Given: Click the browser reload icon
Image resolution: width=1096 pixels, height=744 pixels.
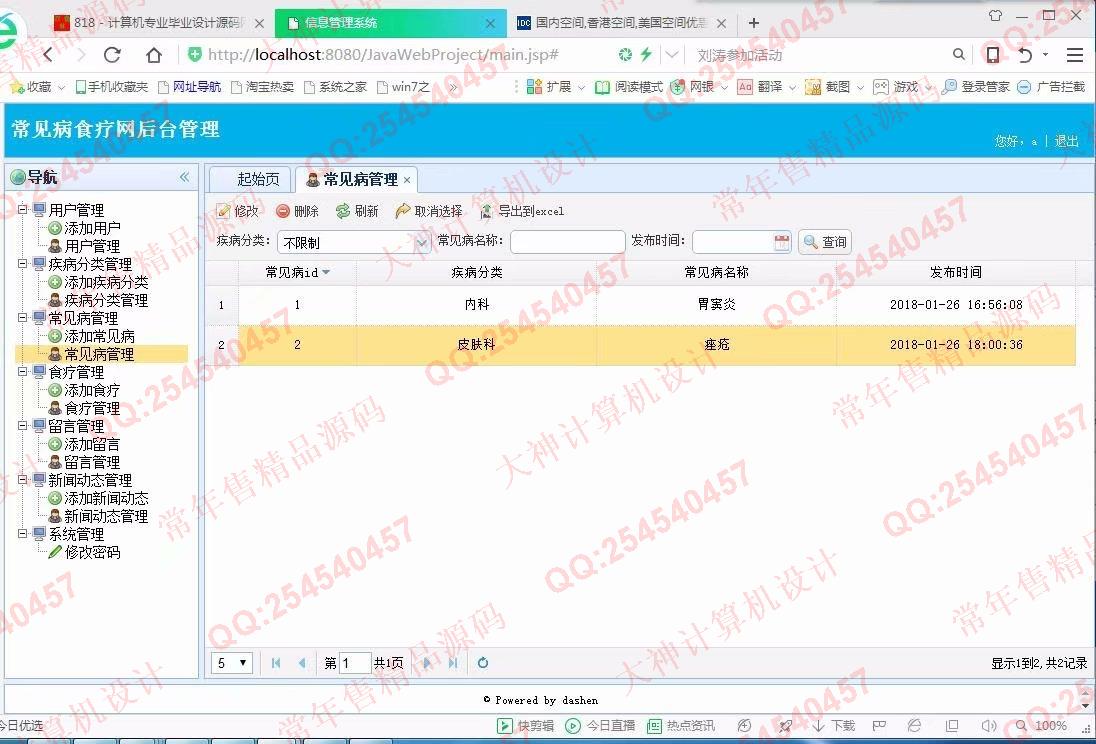Looking at the screenshot, I should [x=112, y=55].
